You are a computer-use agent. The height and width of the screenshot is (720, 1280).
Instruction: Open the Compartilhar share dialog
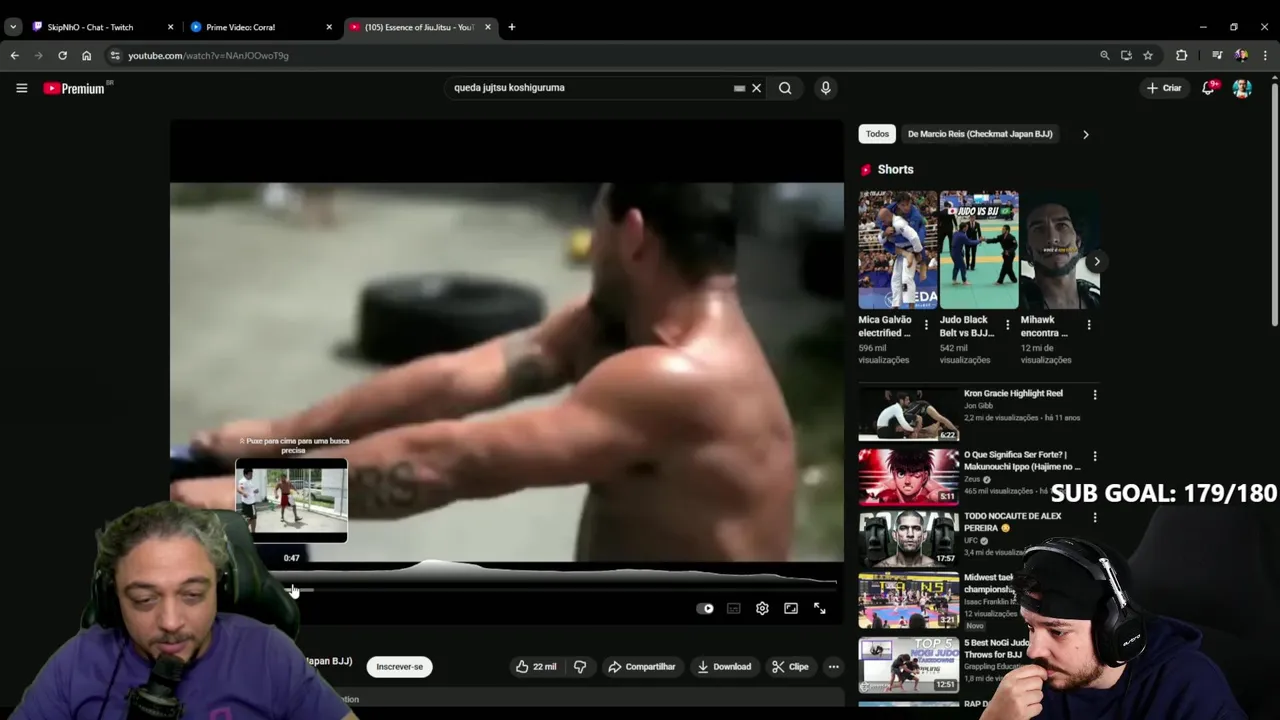click(x=642, y=666)
